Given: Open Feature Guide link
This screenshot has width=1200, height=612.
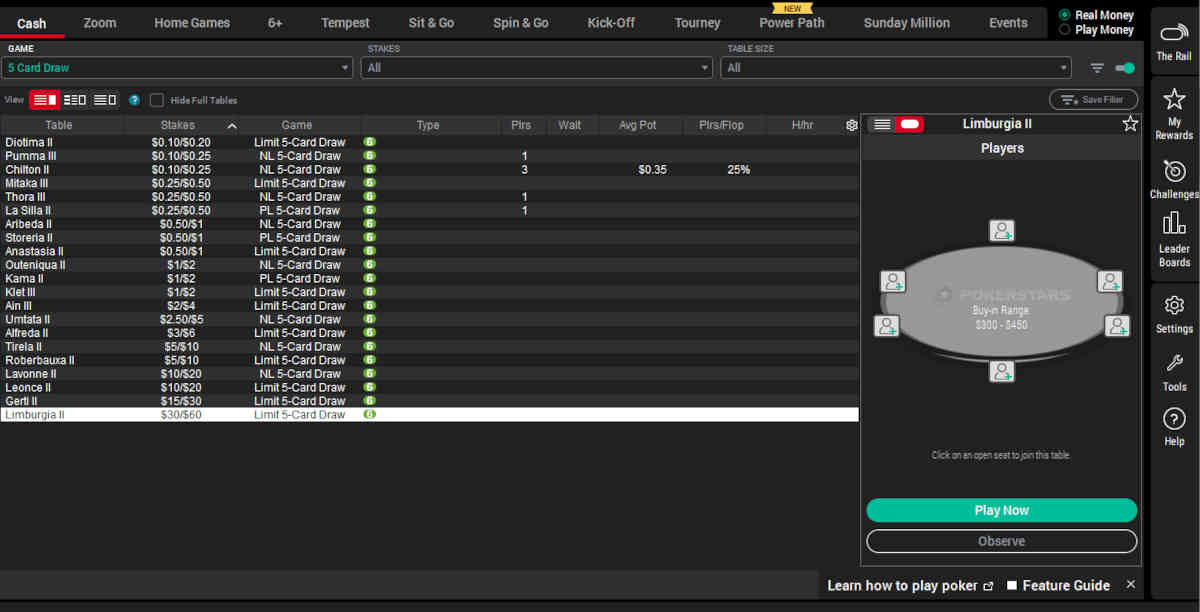Looking at the screenshot, I should 1058,585.
